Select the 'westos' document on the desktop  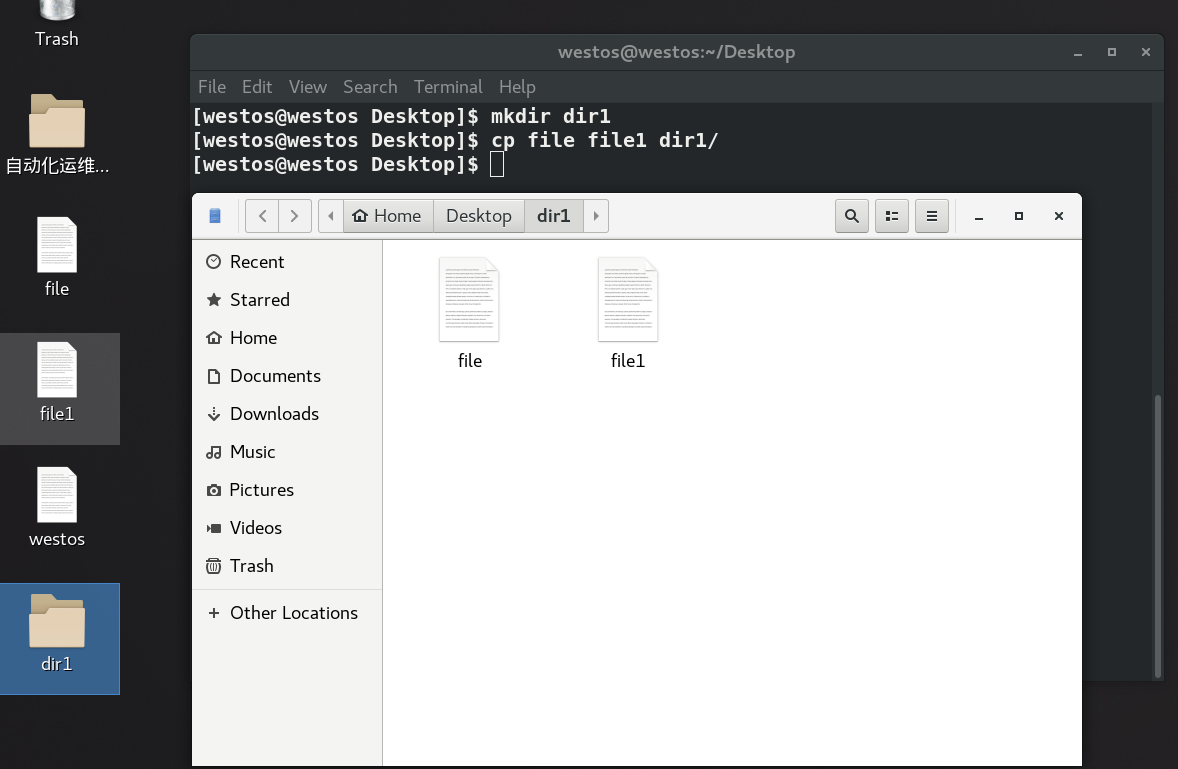click(x=57, y=508)
